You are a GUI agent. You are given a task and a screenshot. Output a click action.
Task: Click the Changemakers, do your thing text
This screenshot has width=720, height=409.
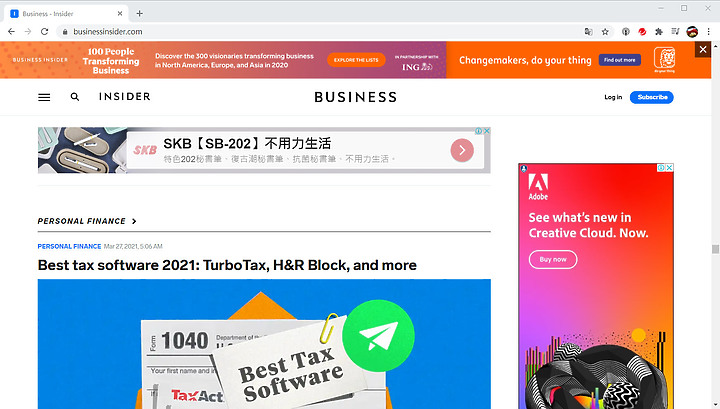[525, 60]
